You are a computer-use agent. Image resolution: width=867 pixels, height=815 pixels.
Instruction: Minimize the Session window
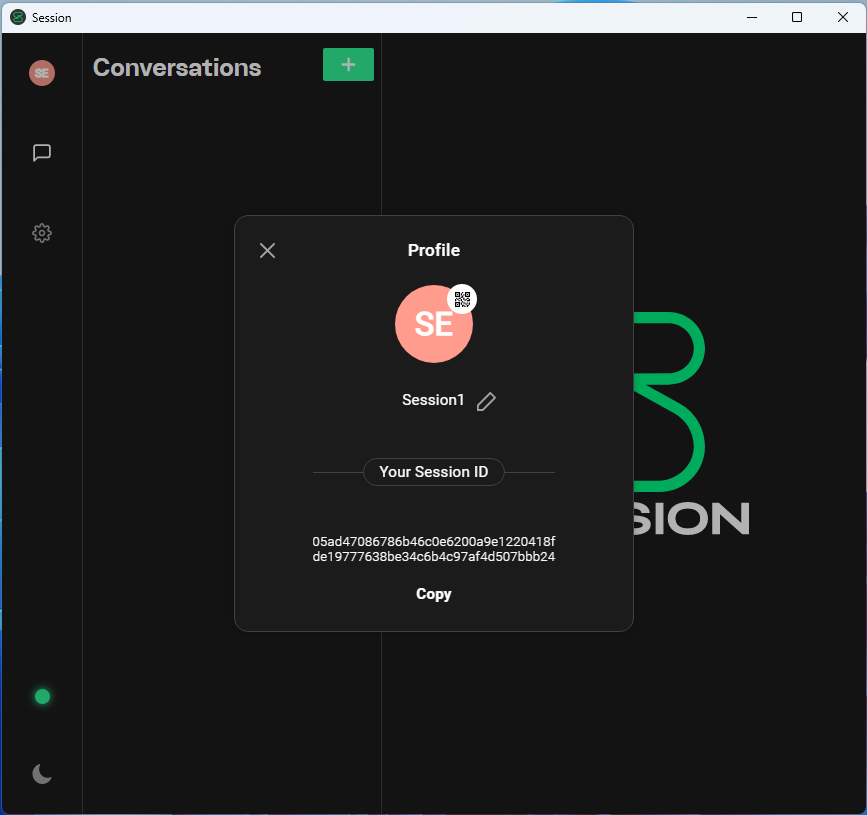click(752, 17)
